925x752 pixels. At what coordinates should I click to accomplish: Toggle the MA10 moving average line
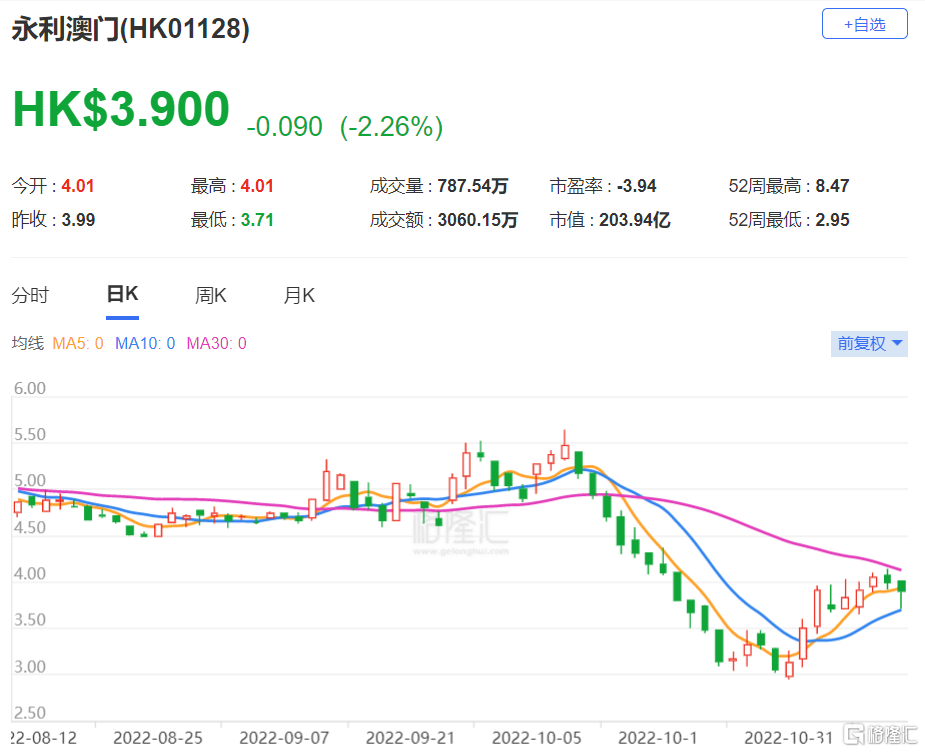(x=141, y=343)
